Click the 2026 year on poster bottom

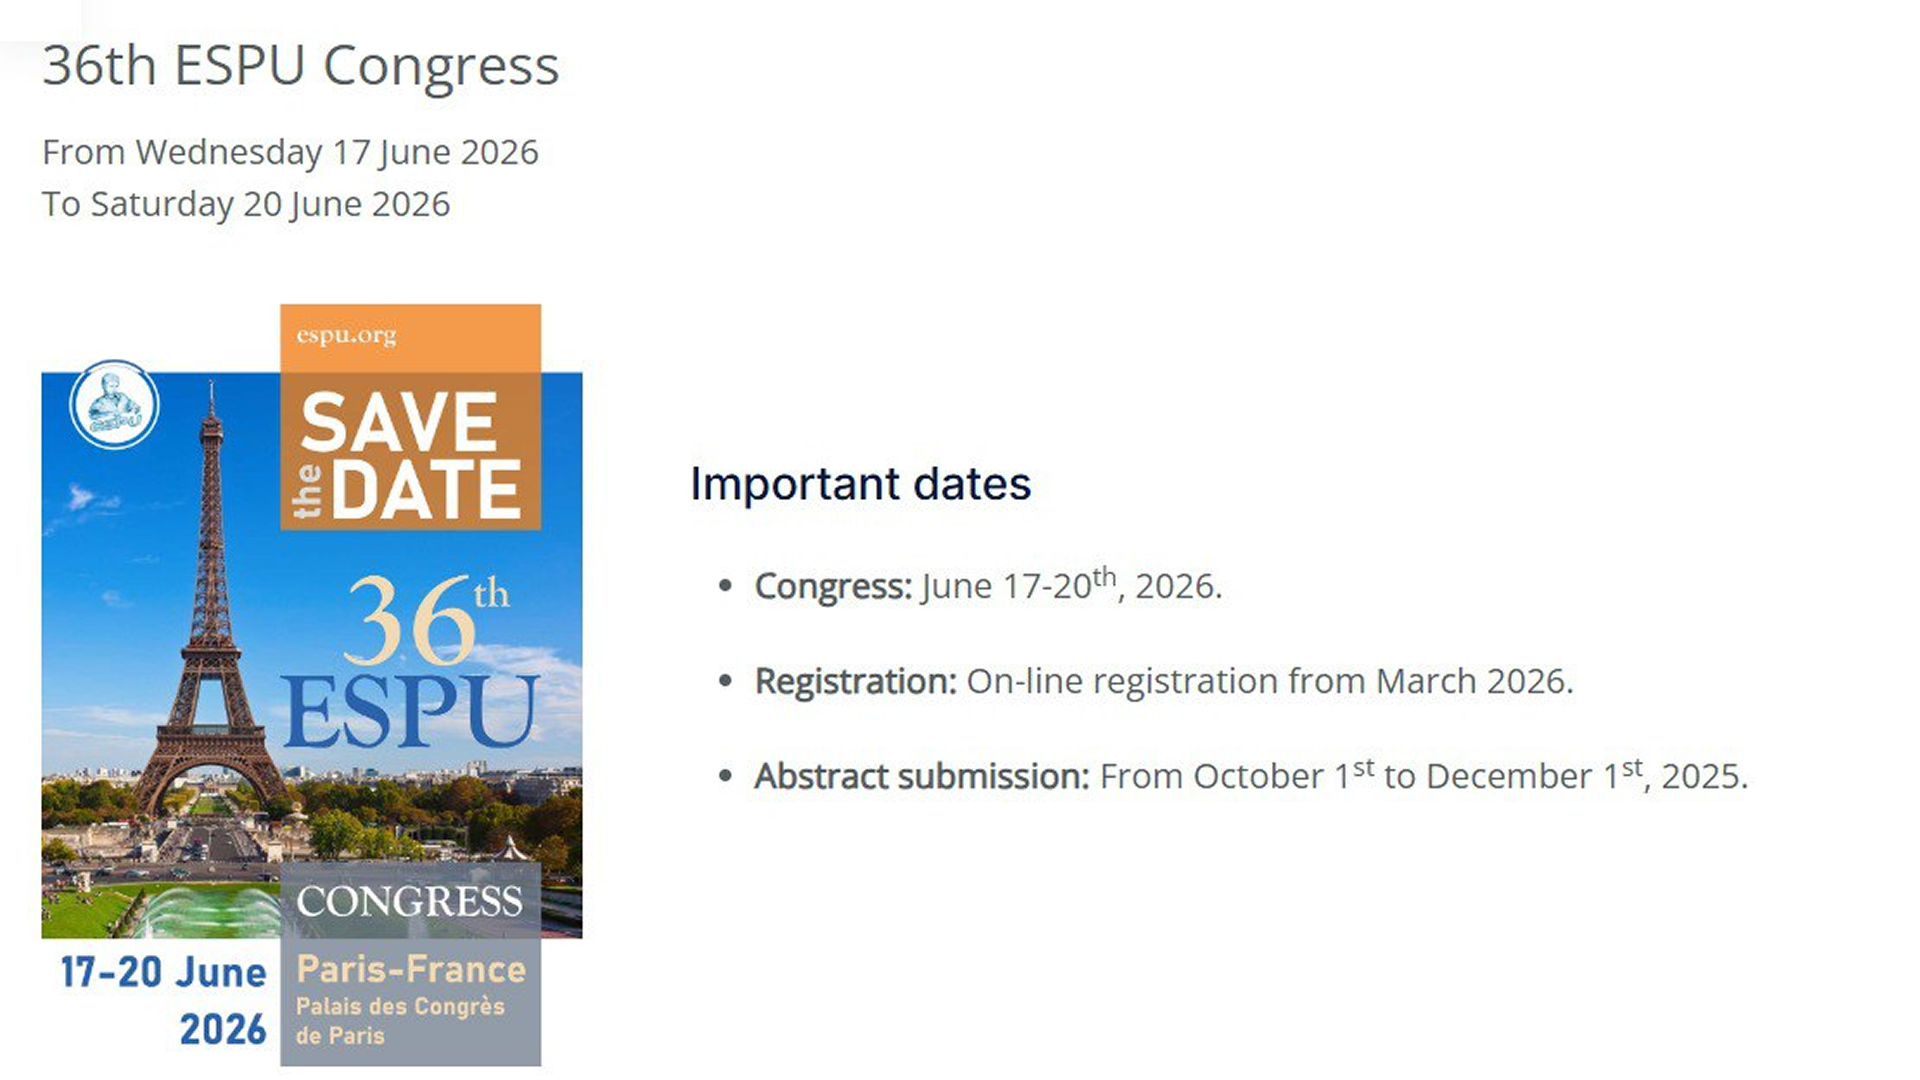(x=222, y=1029)
